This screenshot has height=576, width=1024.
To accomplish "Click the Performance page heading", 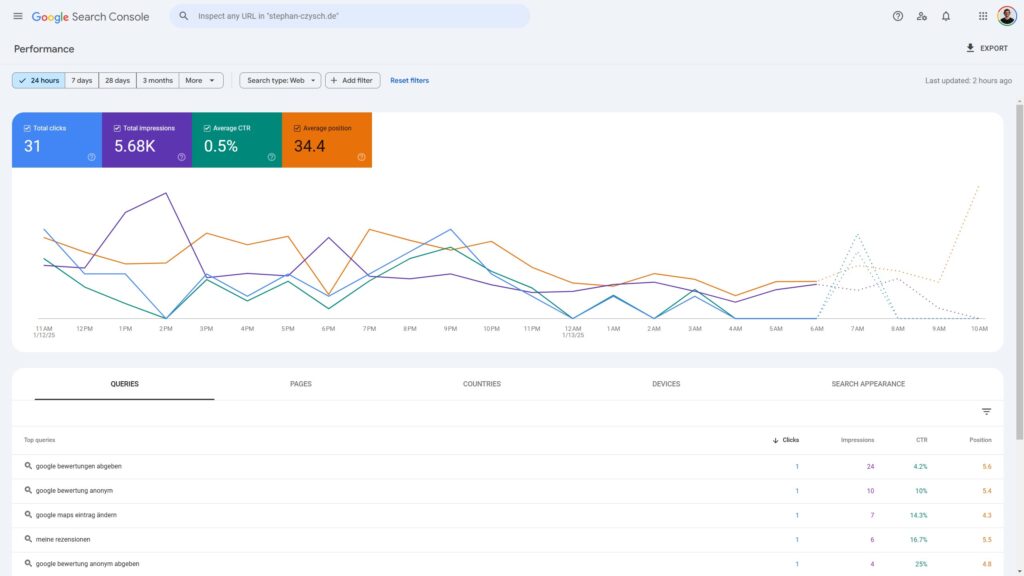I will tap(44, 49).
